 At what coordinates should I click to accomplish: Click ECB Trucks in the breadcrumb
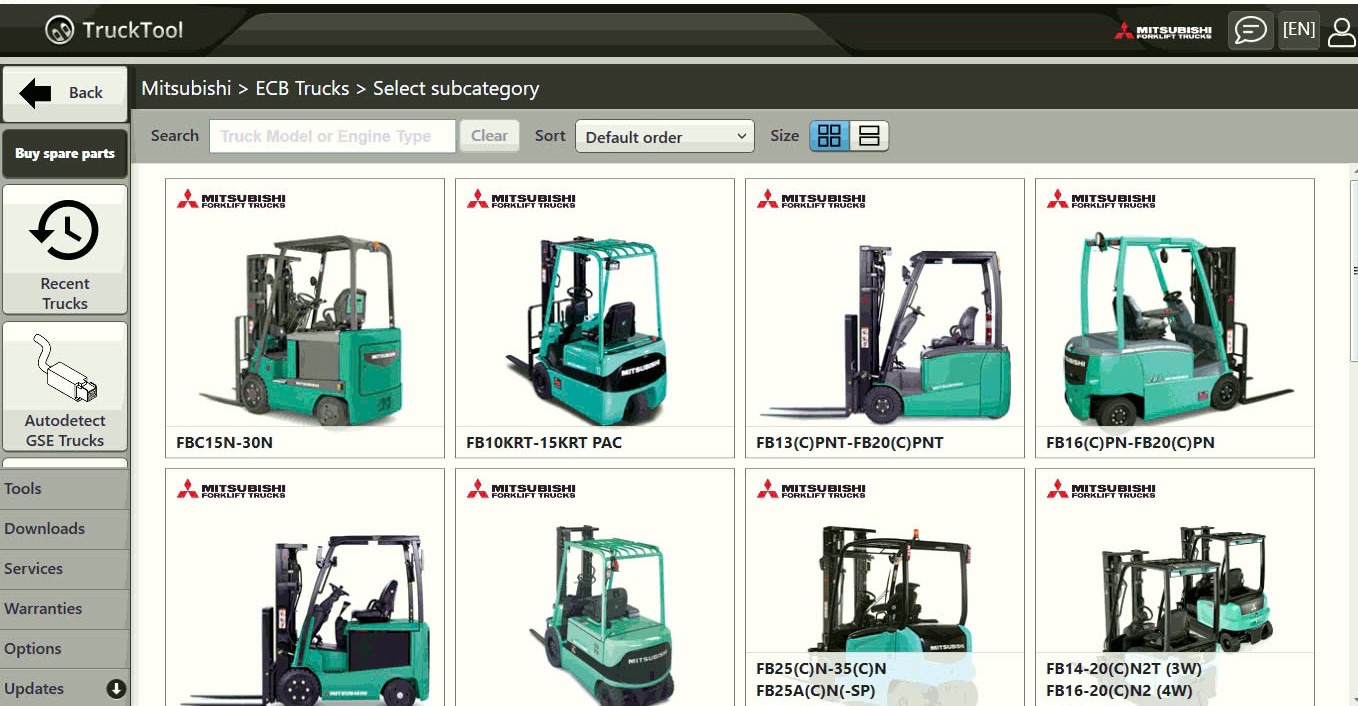[x=302, y=88]
